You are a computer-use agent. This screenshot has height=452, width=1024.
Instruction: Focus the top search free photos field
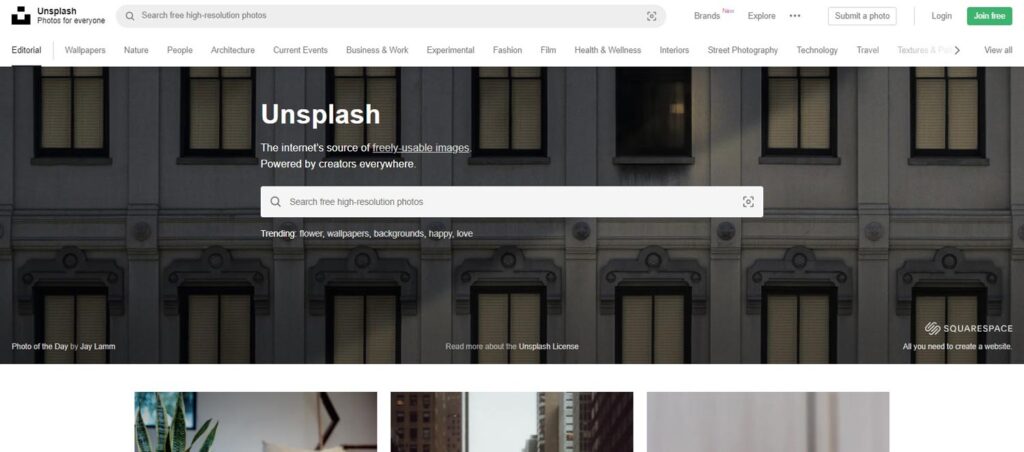pos(391,16)
